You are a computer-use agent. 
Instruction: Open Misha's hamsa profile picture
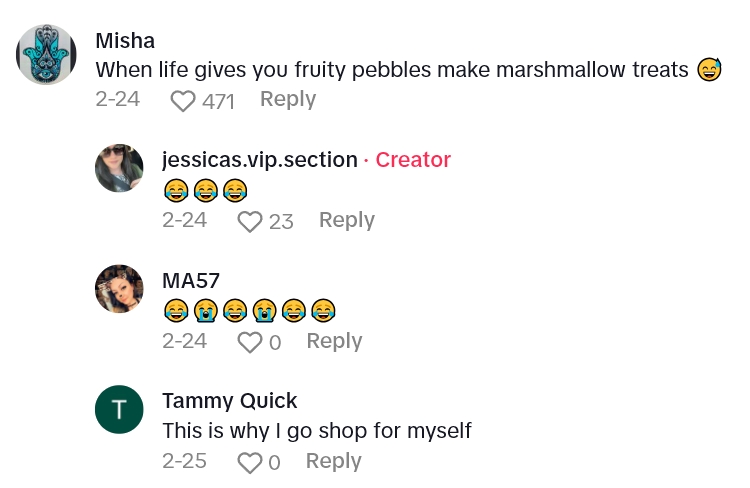[x=47, y=55]
